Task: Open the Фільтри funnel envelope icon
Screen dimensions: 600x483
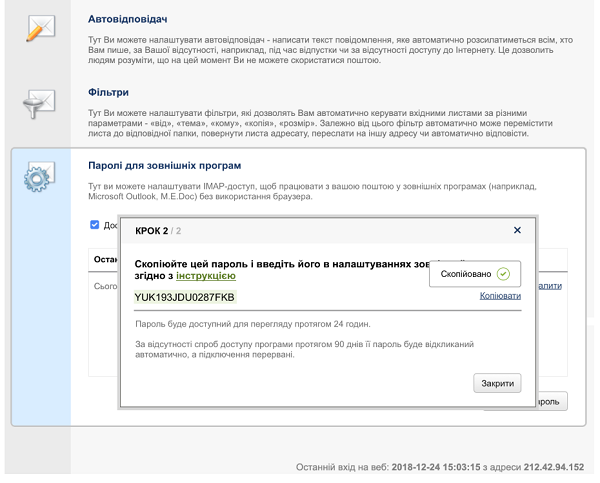Action: (39, 104)
